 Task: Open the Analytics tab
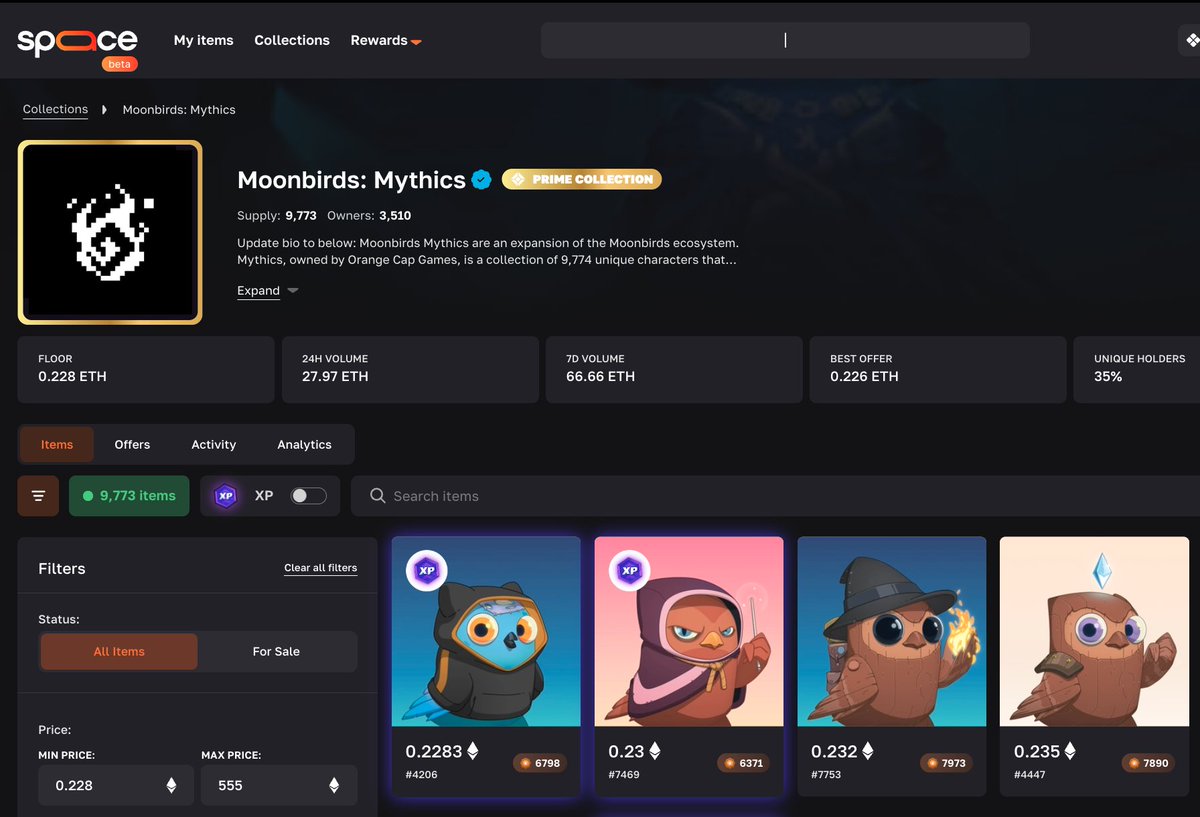(304, 444)
